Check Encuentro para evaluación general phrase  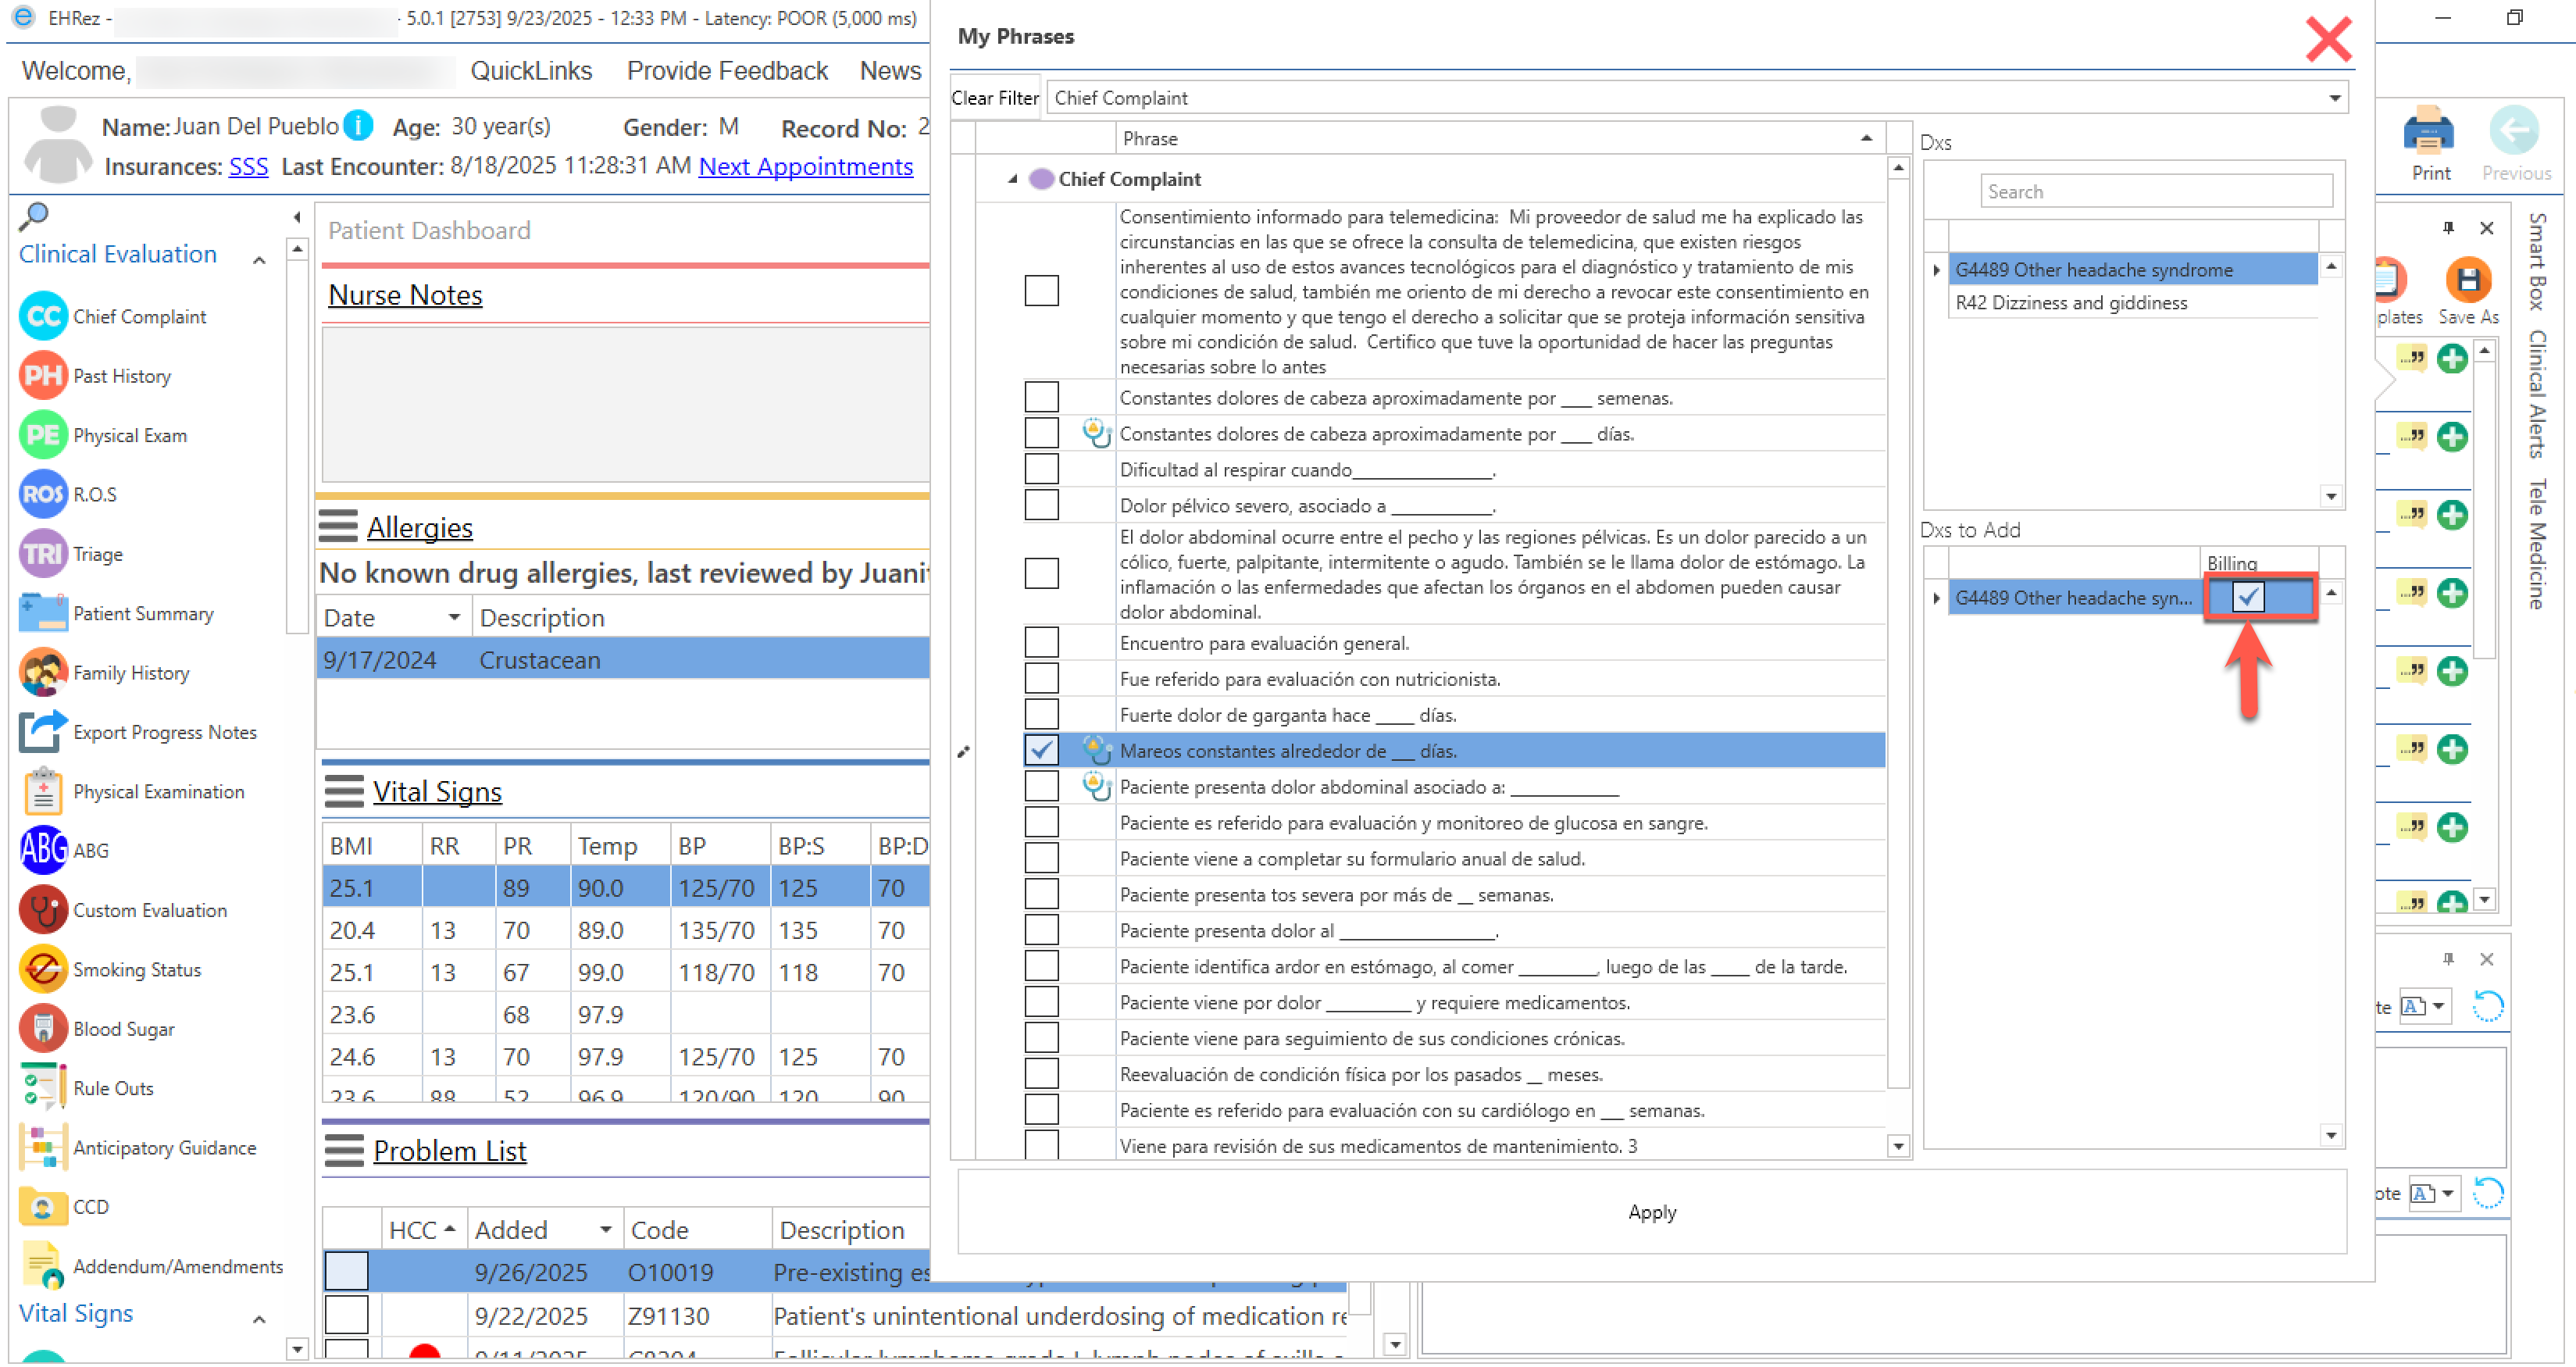coord(1041,643)
